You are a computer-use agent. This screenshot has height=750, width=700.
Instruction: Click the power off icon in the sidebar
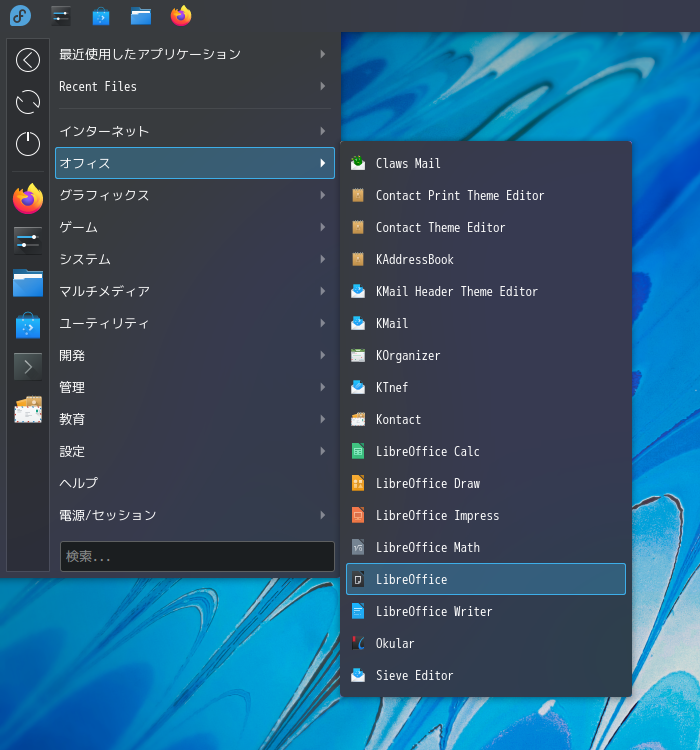click(28, 143)
